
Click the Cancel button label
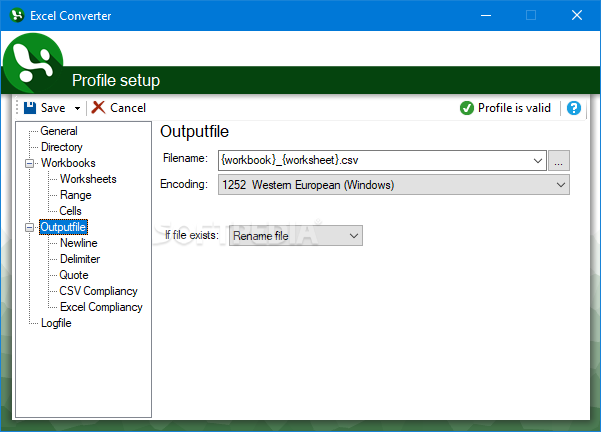tap(128, 108)
